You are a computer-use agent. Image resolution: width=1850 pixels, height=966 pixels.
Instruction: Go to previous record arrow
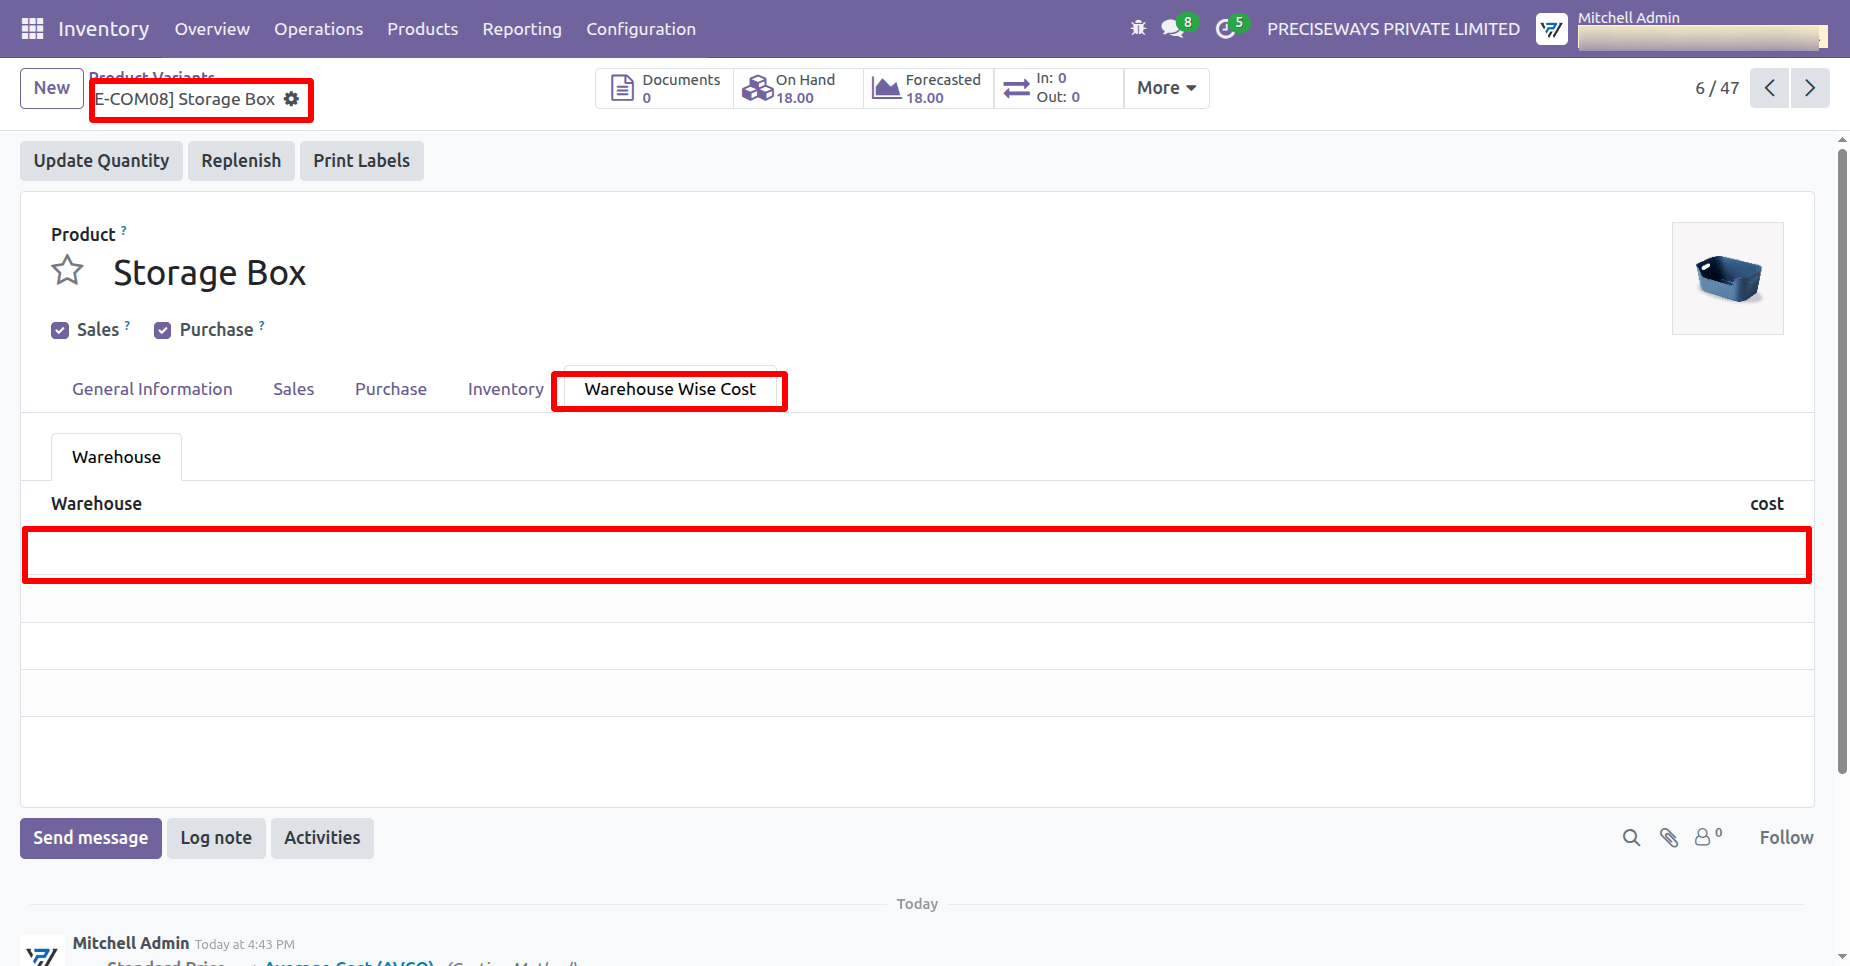tap(1770, 88)
